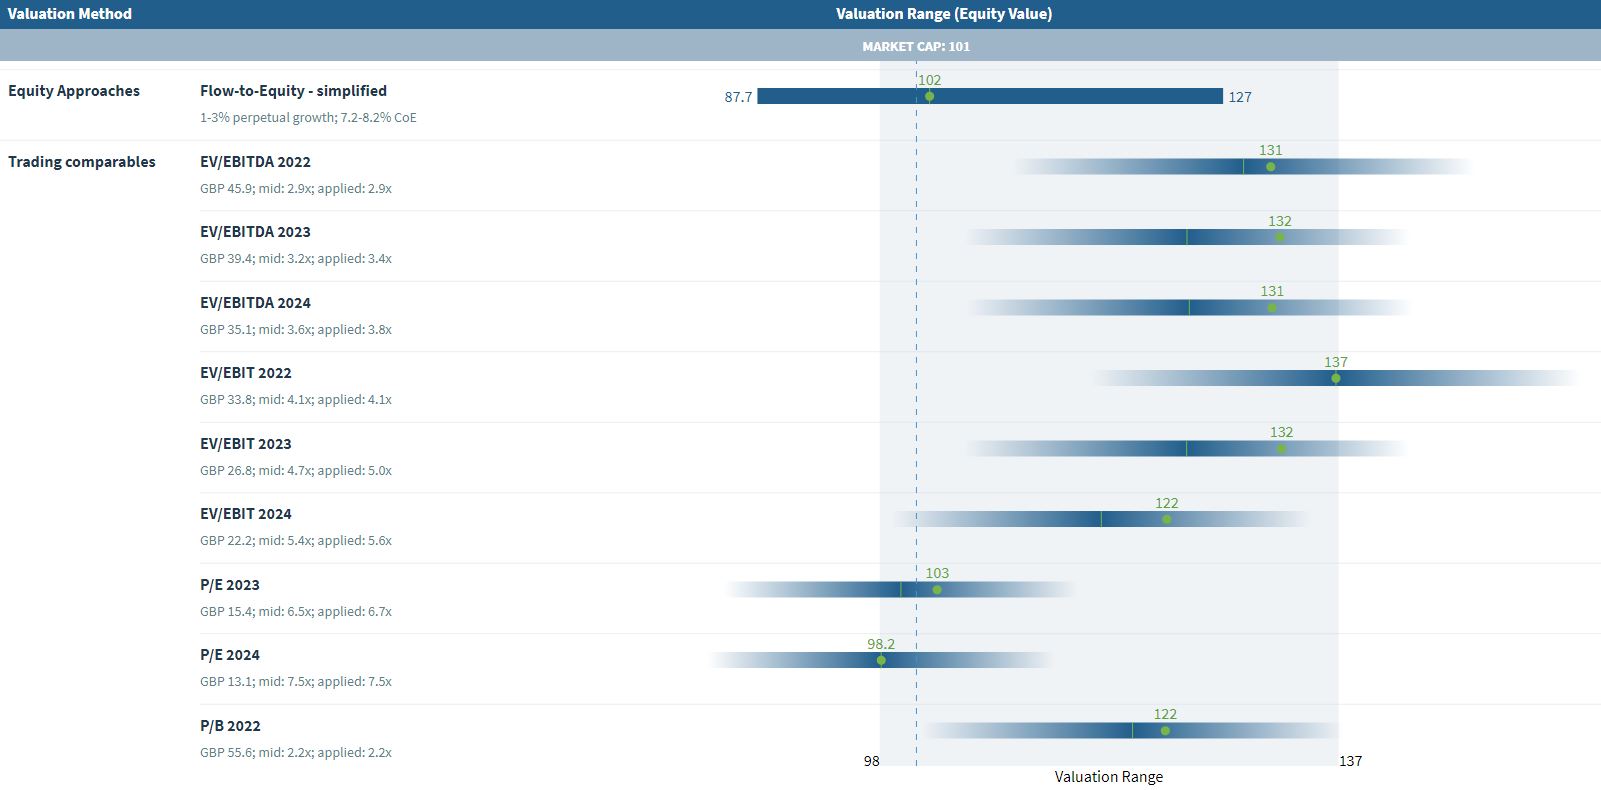
Task: Select the 103 dot on P/E 2023 bar
Action: pyautogui.click(x=937, y=590)
